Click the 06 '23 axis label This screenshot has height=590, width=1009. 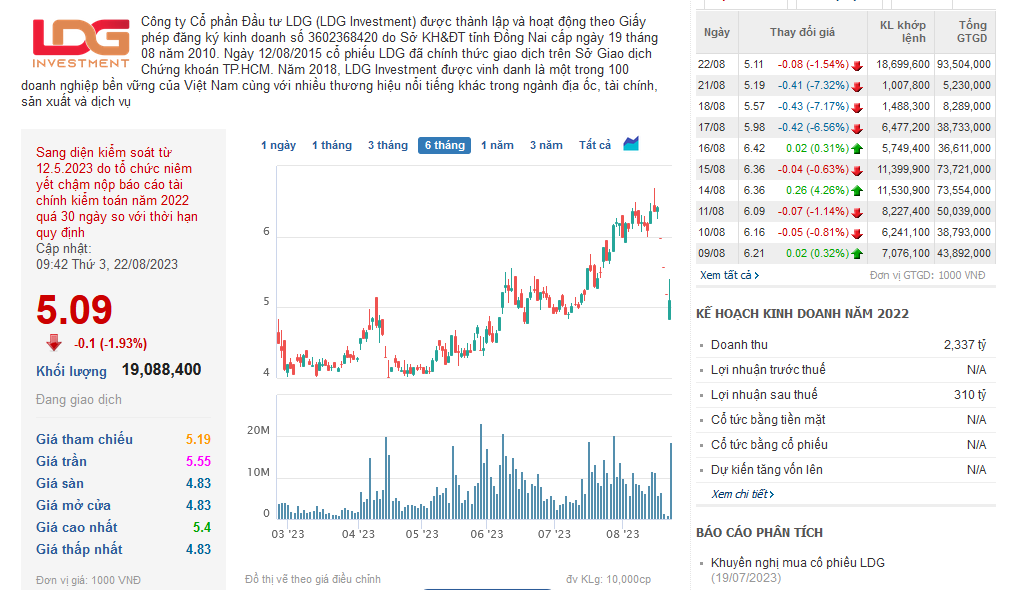tap(486, 534)
